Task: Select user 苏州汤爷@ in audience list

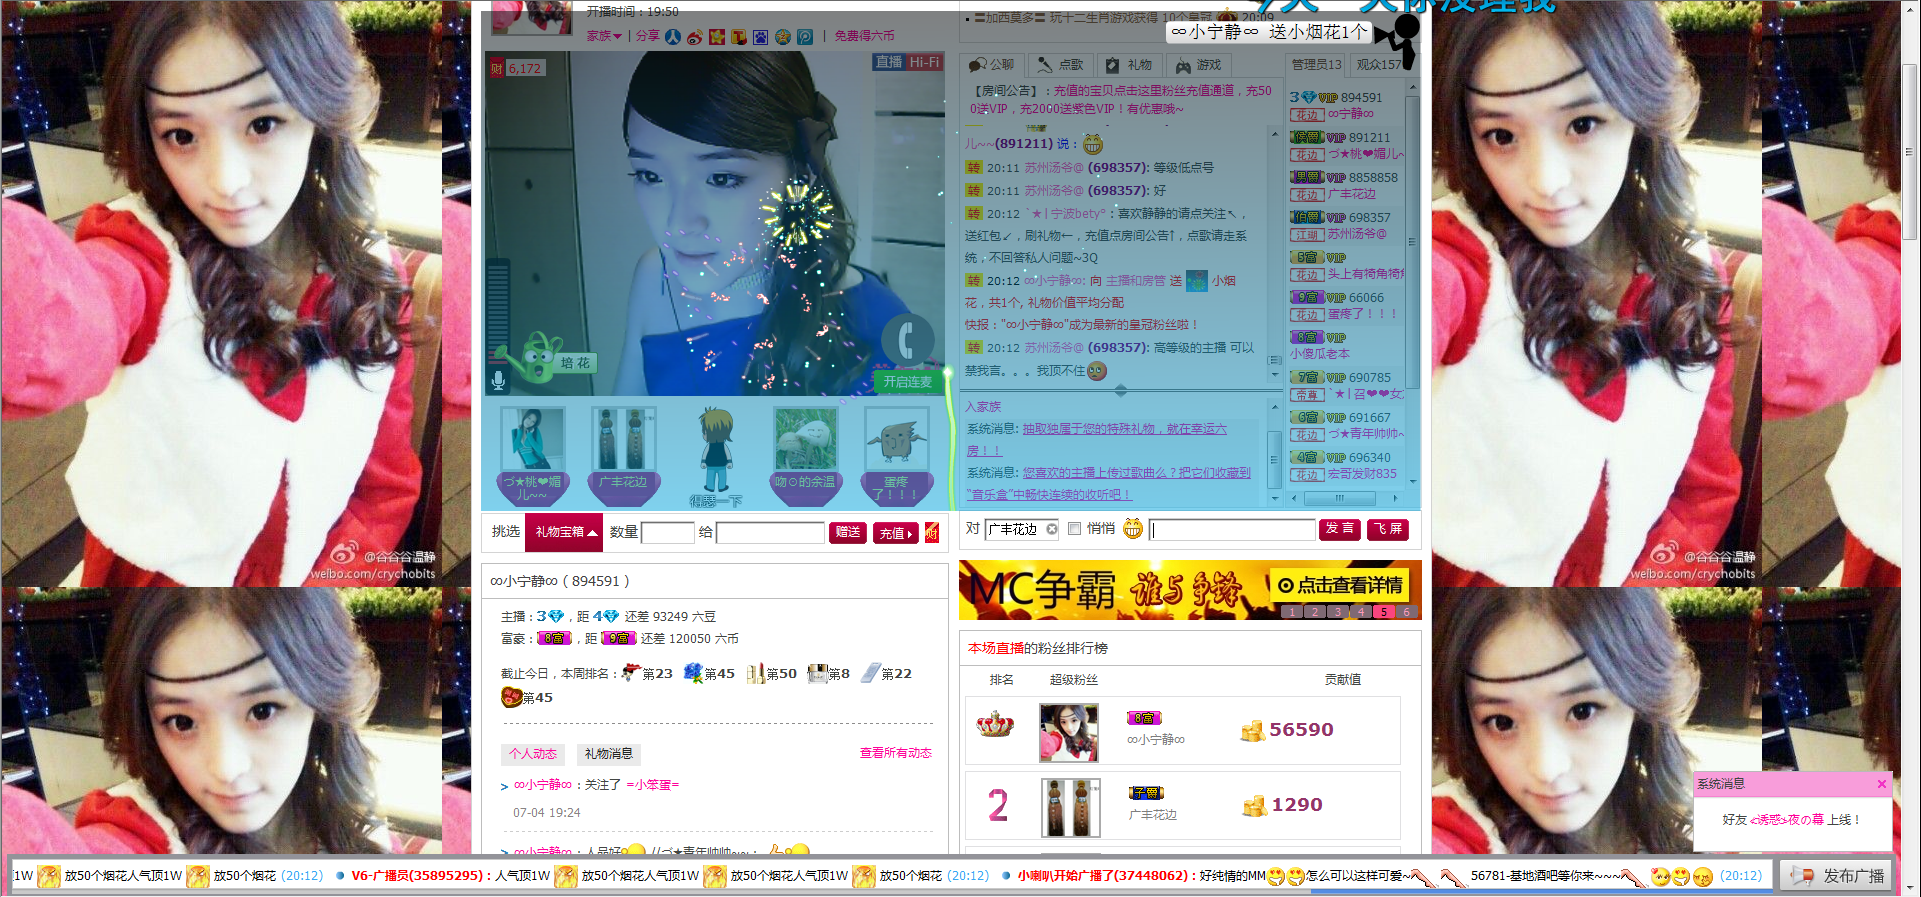Action: coord(1357,234)
